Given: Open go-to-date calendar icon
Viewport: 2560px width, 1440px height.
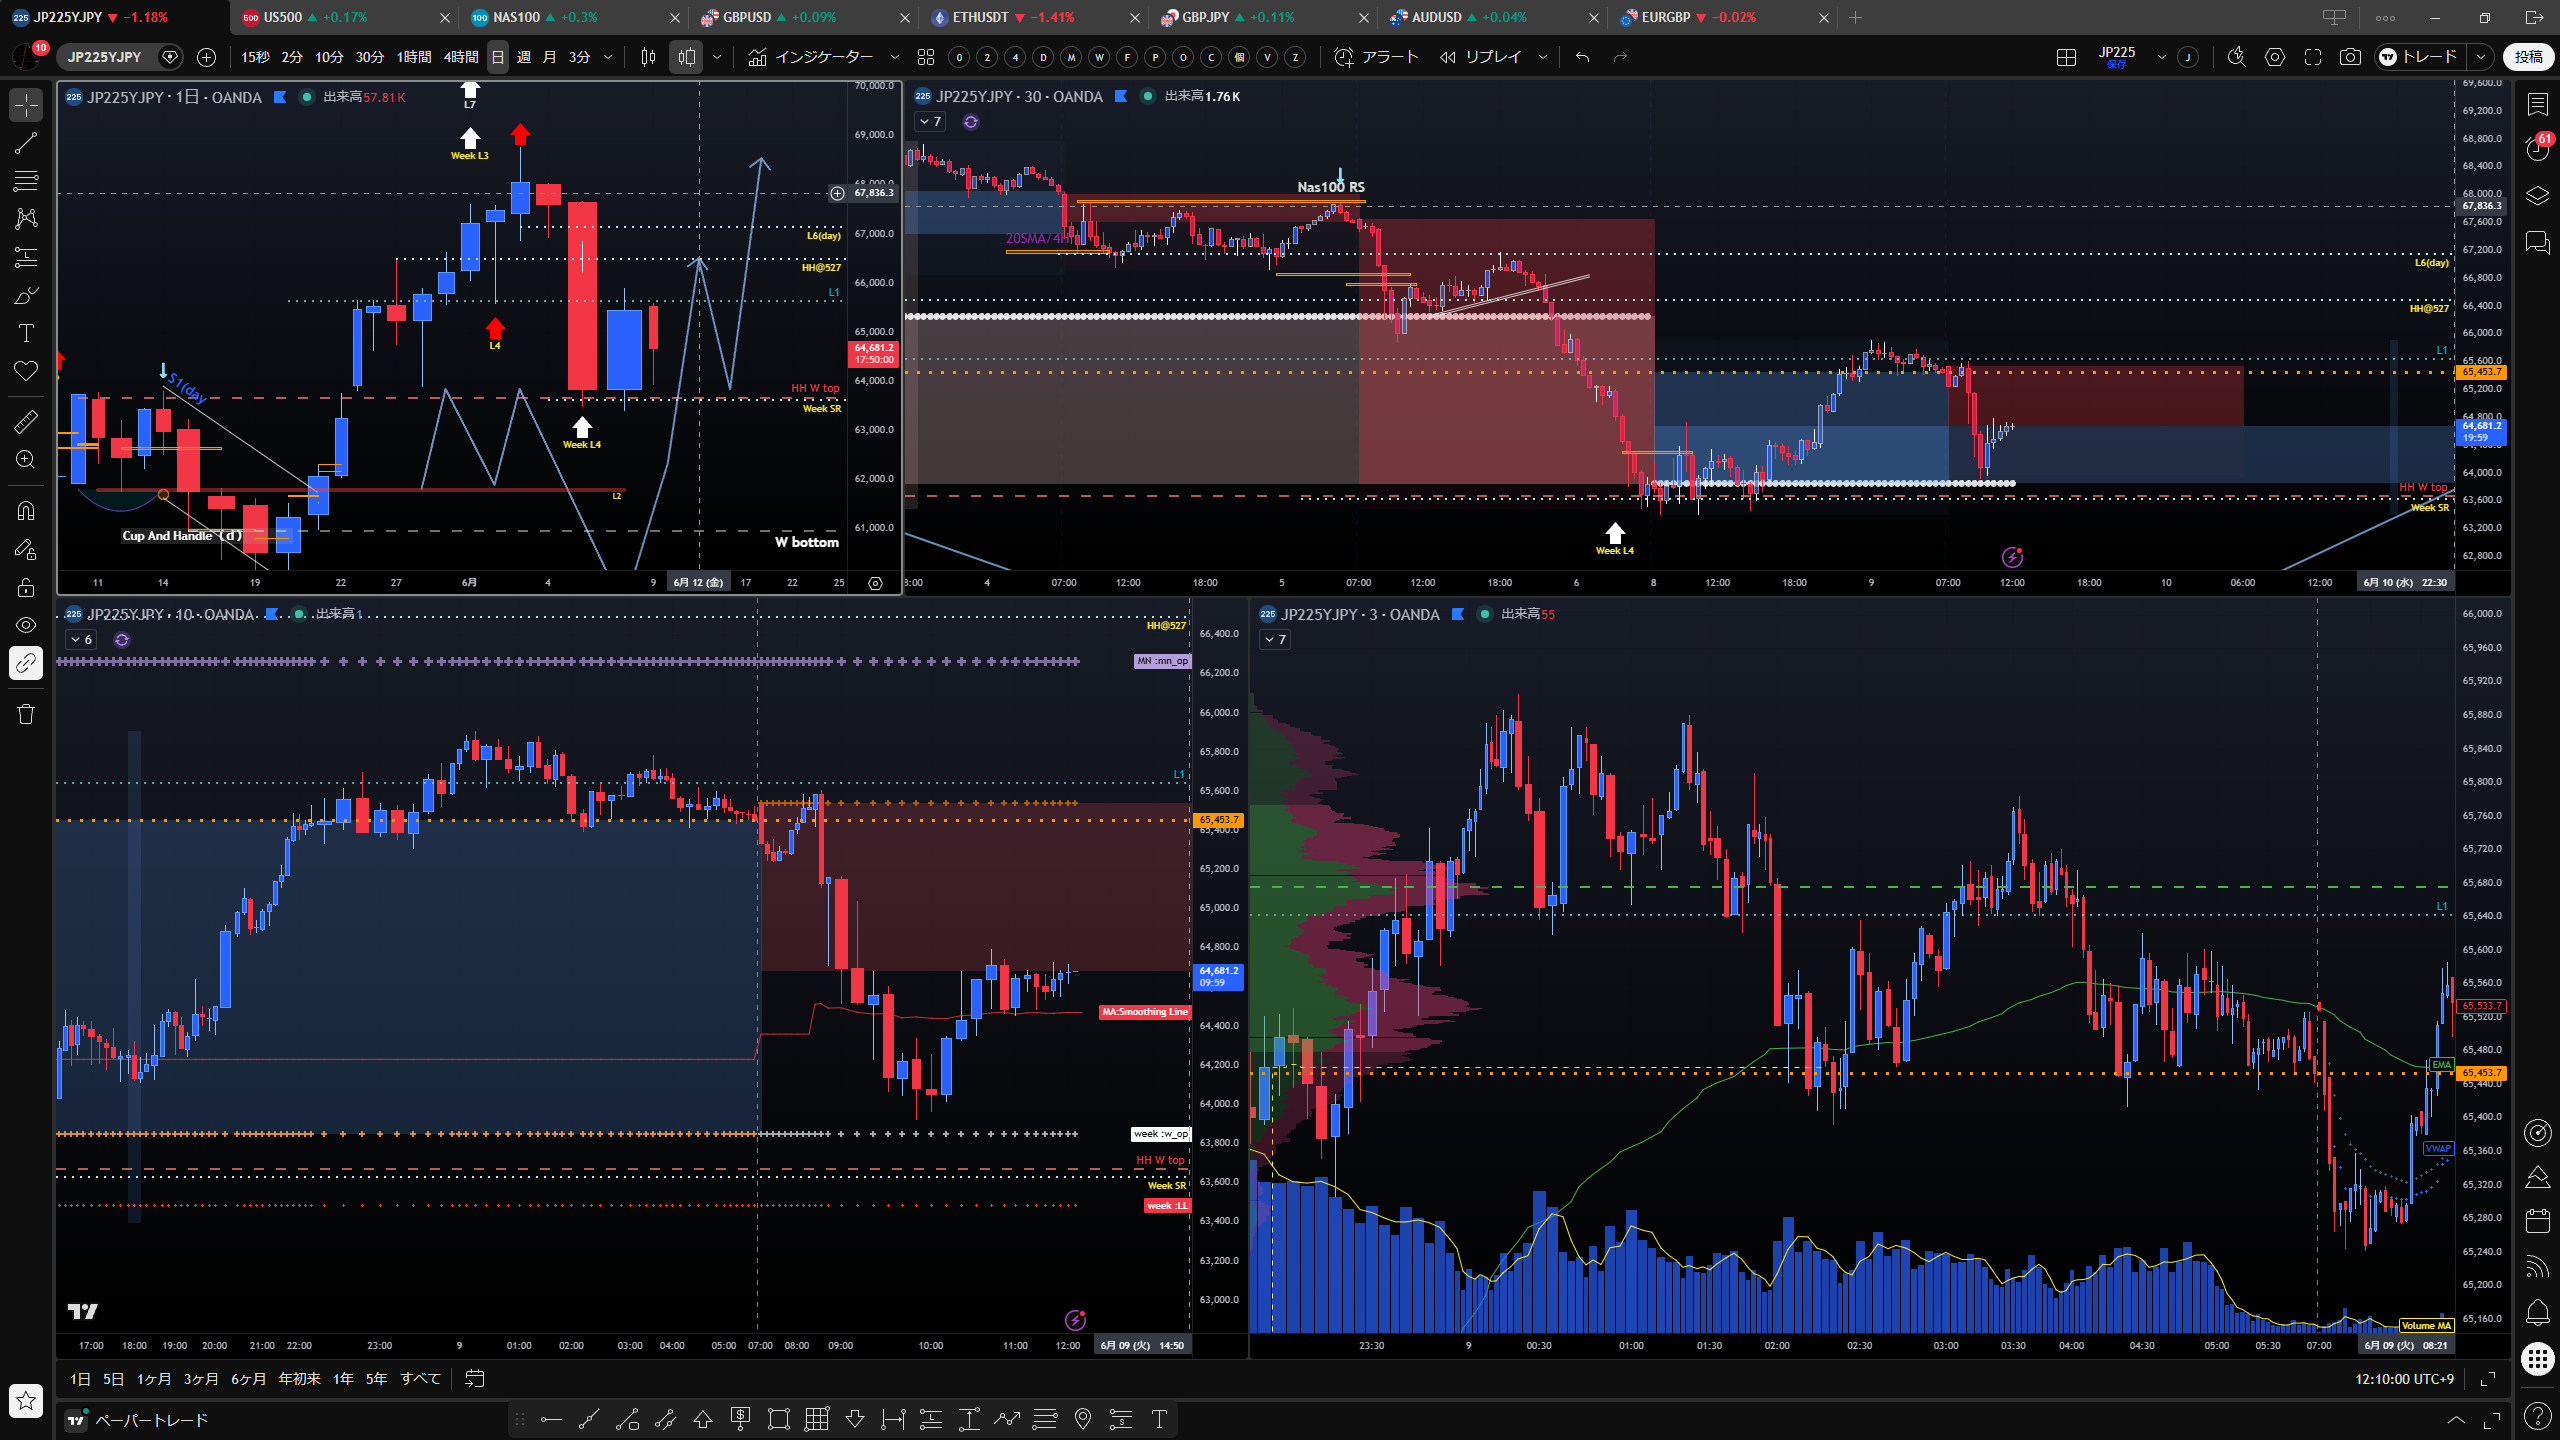Looking at the screenshot, I should click(x=475, y=1379).
